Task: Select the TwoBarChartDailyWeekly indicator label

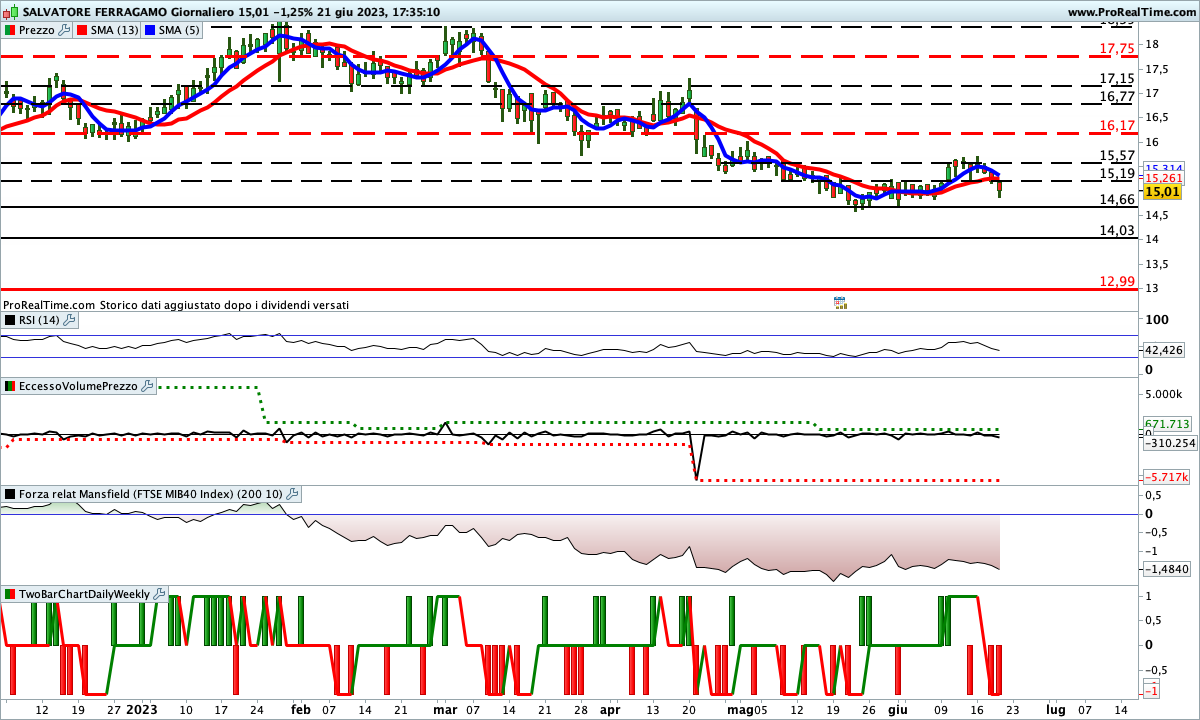Action: tap(85, 594)
